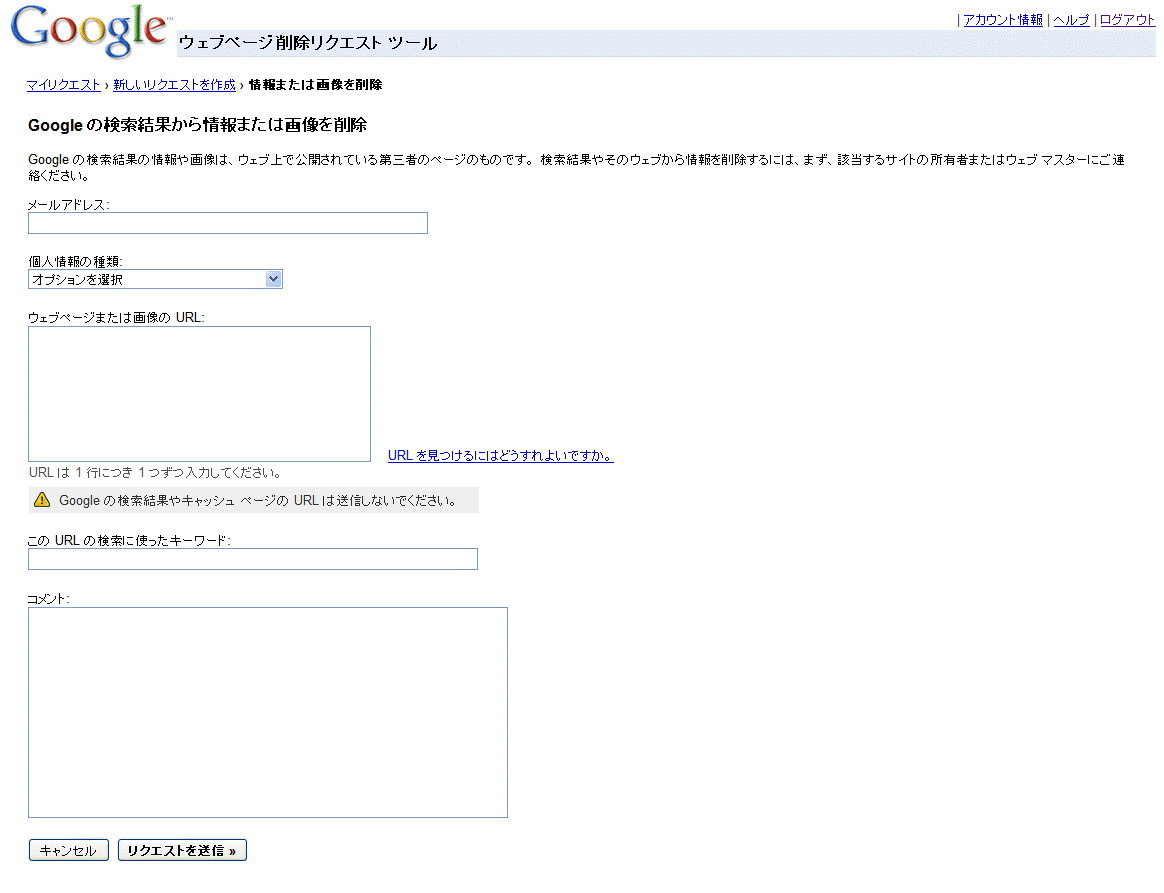Go to マイリクエスト breadcrumb
The height and width of the screenshot is (893, 1164).
(64, 85)
